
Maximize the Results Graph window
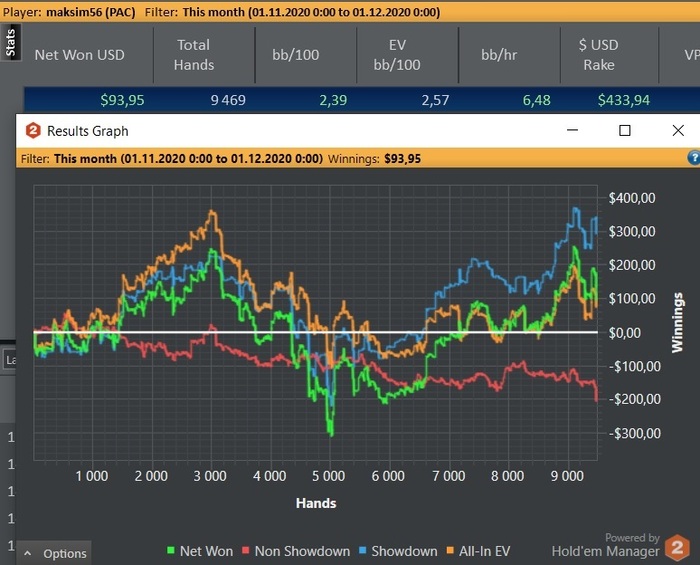tap(625, 131)
